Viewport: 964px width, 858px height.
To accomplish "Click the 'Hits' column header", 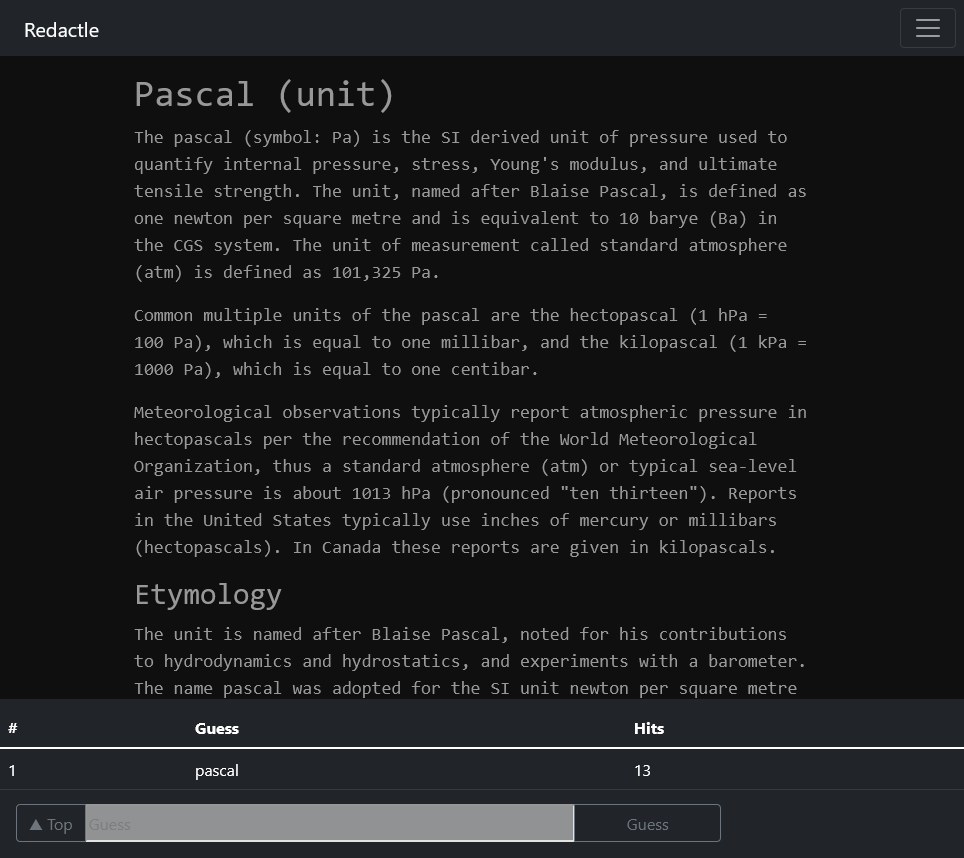I will (x=648, y=728).
